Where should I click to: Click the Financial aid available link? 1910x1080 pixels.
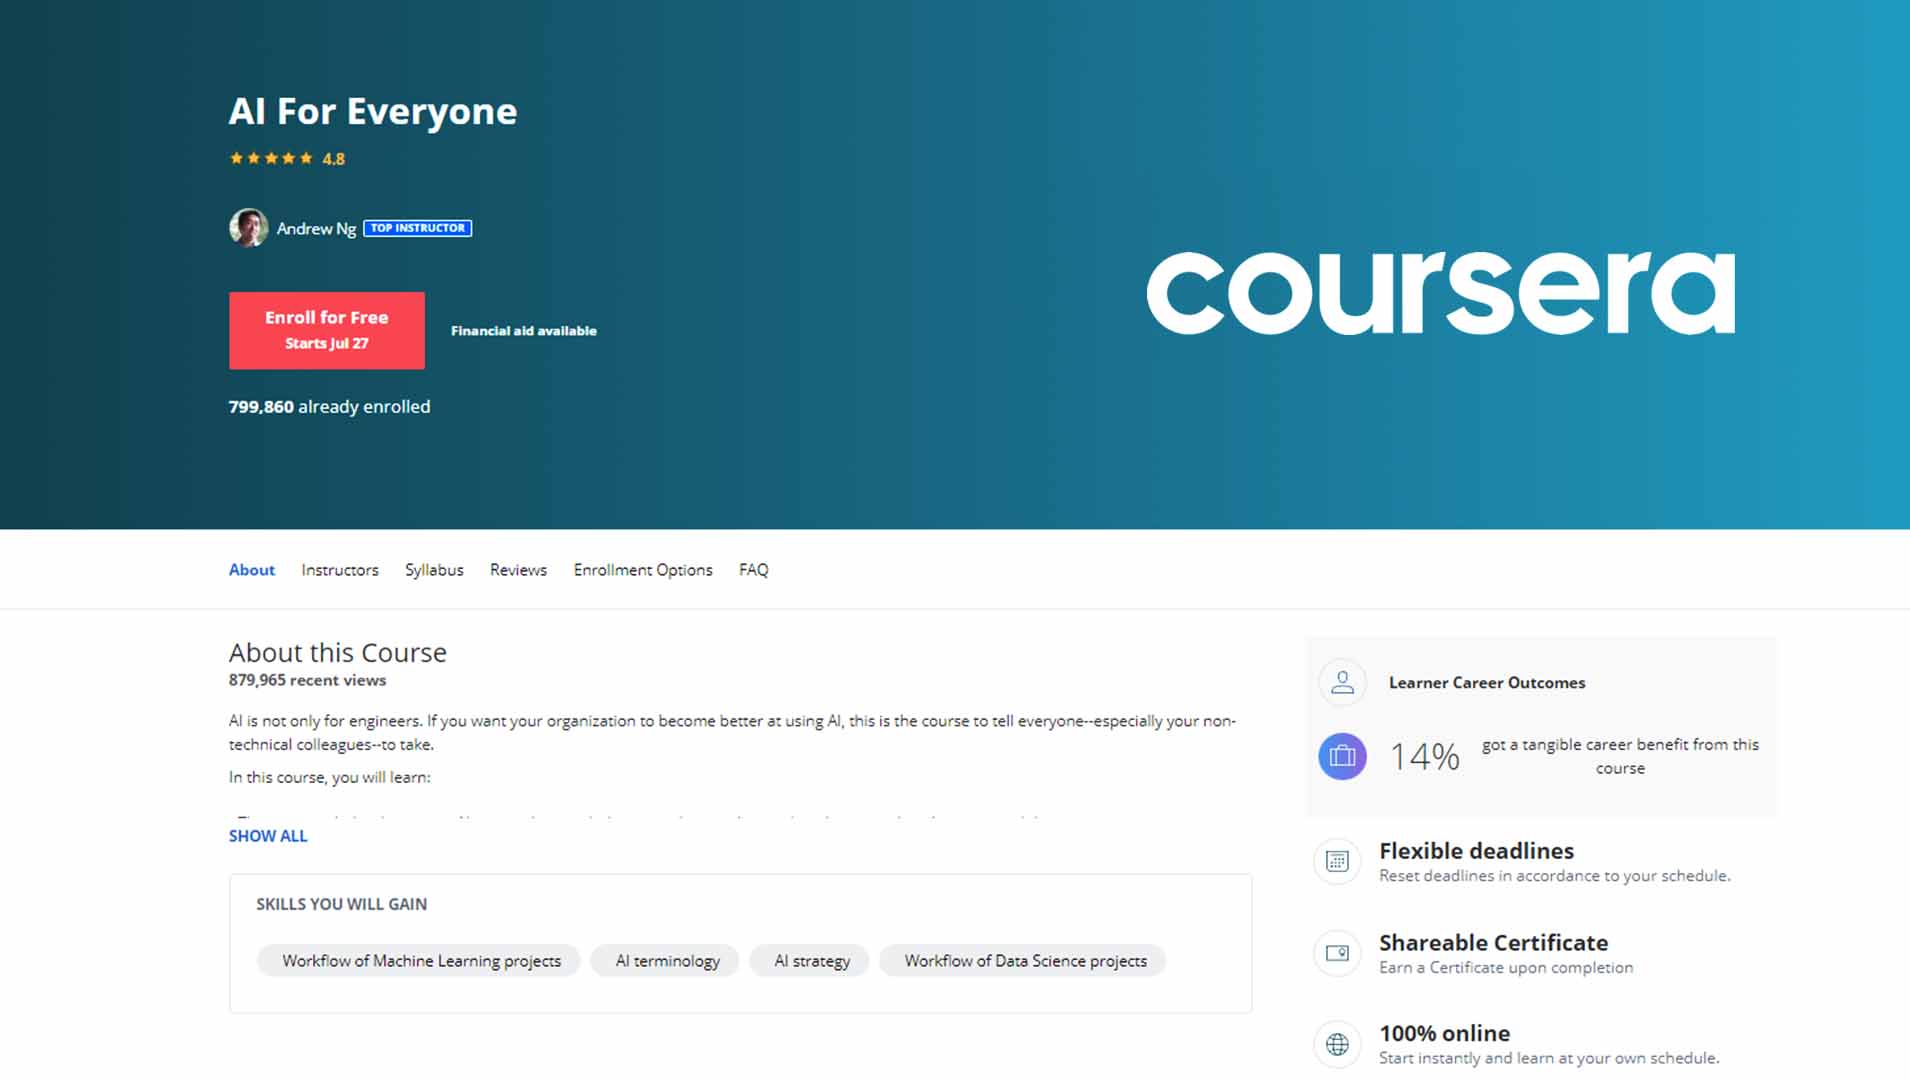tap(523, 330)
